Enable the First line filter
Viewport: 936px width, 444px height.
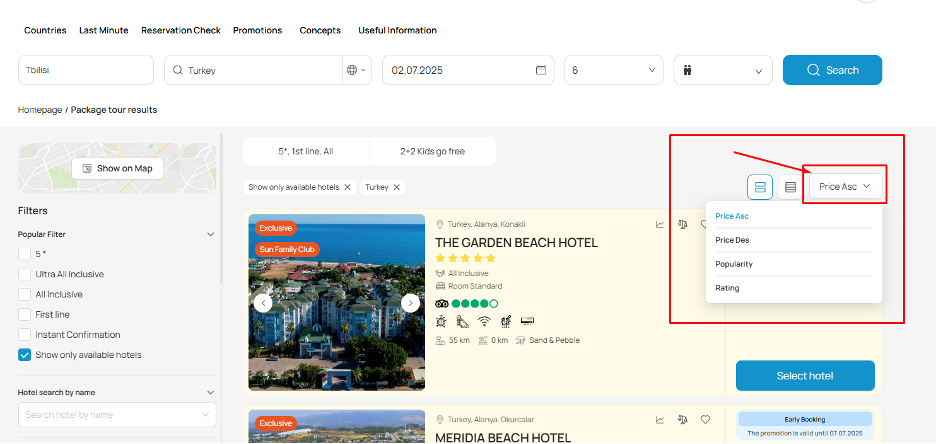click(24, 314)
